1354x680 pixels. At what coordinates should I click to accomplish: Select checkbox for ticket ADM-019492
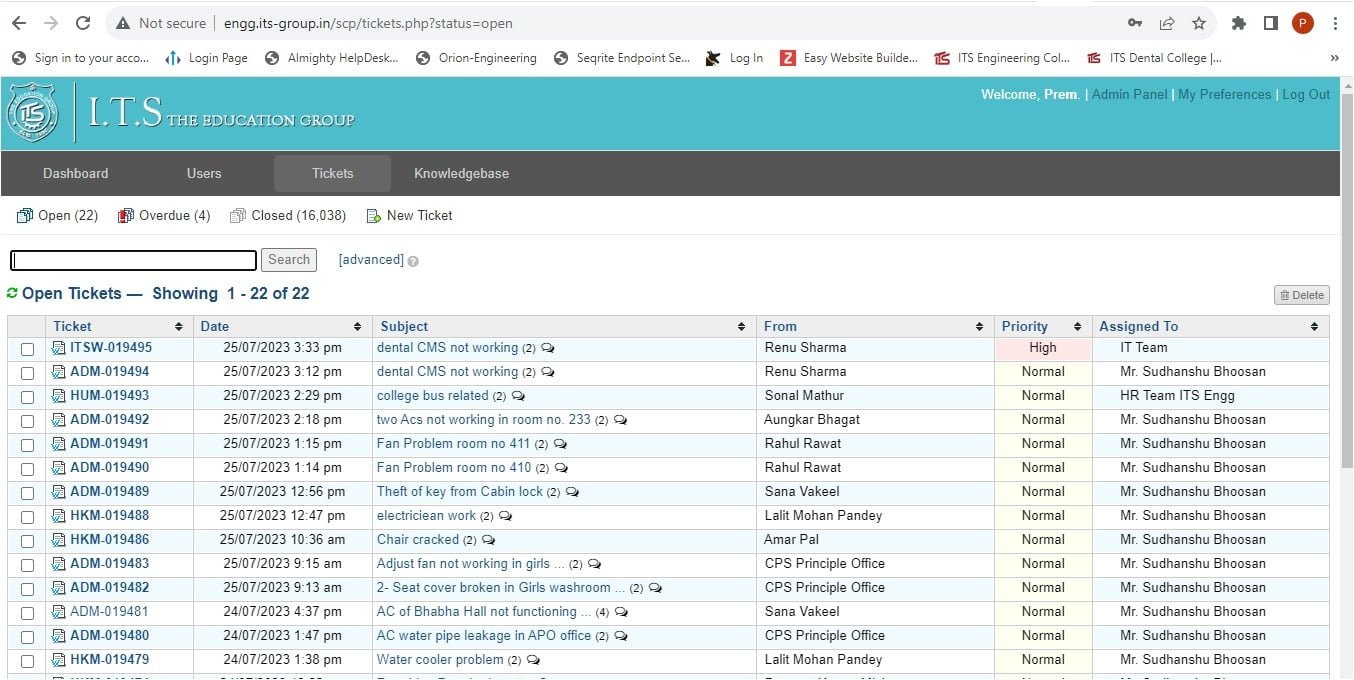point(27,421)
